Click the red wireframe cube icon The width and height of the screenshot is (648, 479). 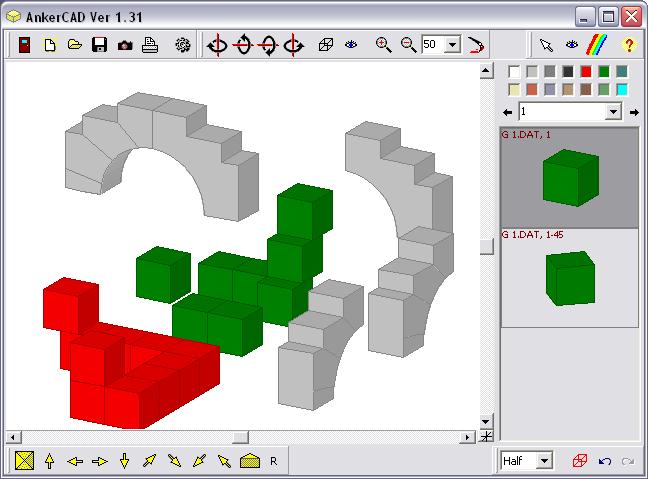(580, 460)
